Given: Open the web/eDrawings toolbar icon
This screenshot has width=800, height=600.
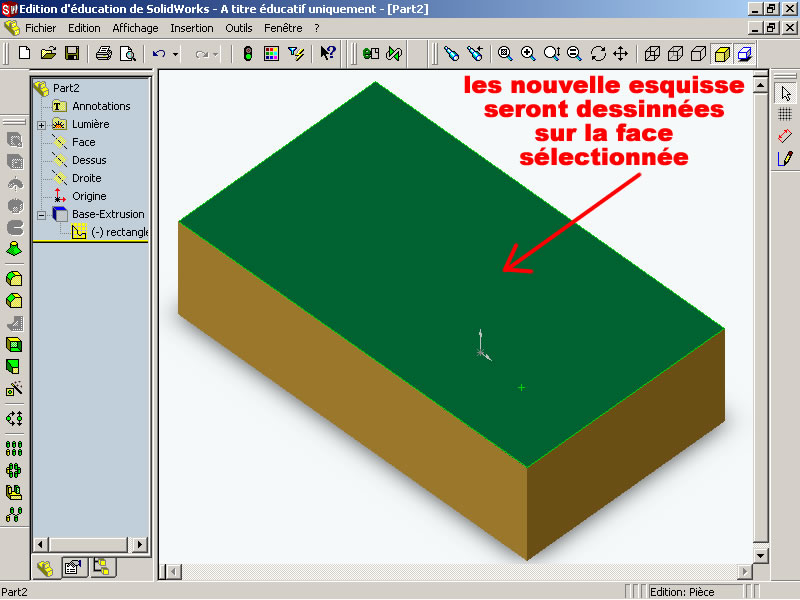Looking at the screenshot, I should (371, 53).
